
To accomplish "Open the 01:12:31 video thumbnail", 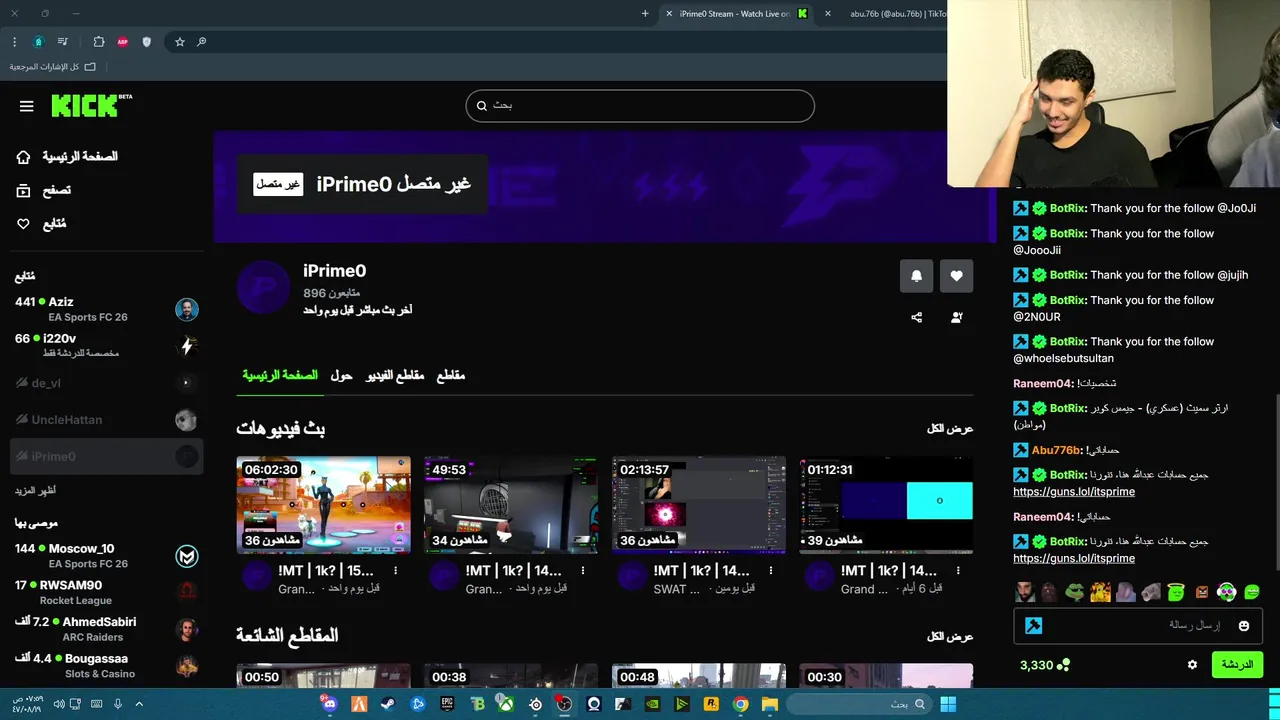I will (x=886, y=505).
